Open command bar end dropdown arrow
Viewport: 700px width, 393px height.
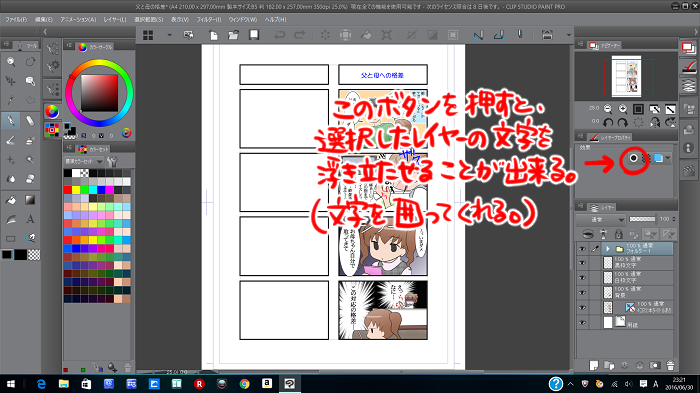coord(568,35)
